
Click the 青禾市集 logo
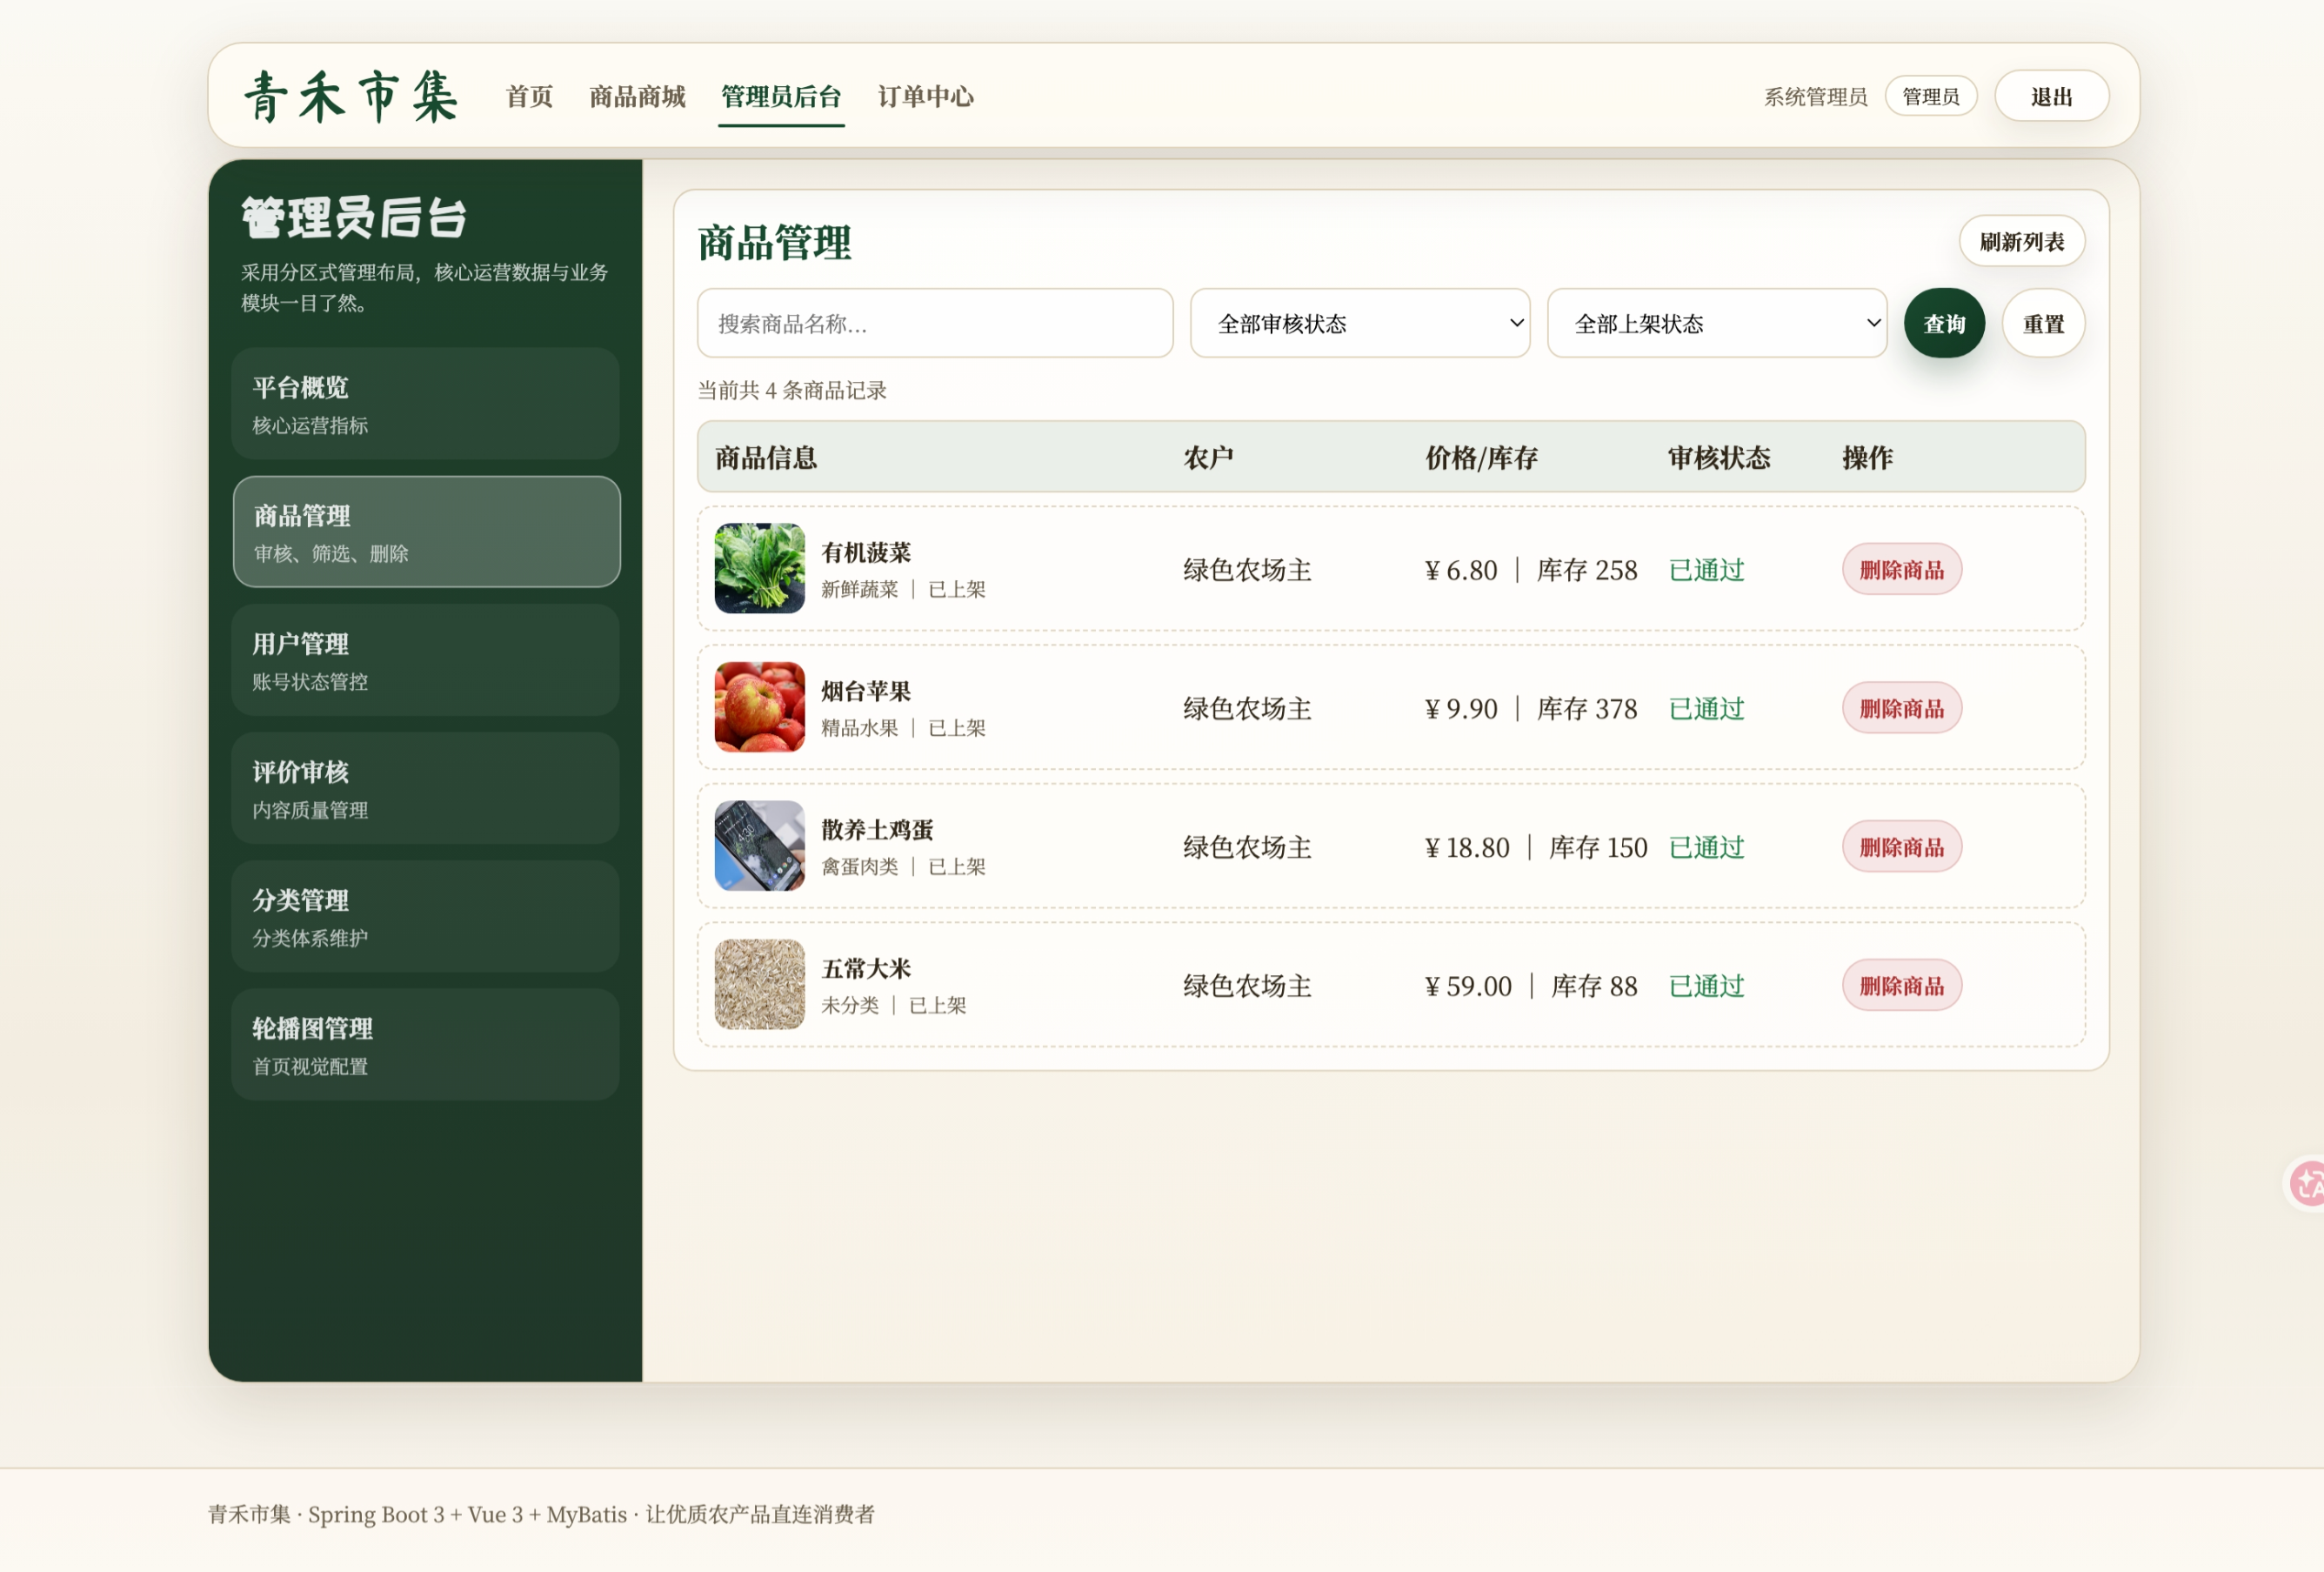351,97
